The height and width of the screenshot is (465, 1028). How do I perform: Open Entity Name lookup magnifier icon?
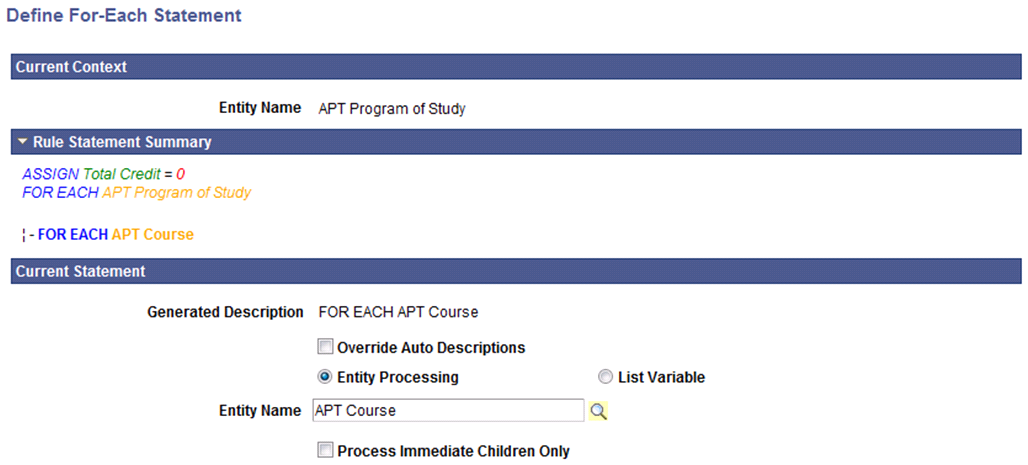pos(599,411)
